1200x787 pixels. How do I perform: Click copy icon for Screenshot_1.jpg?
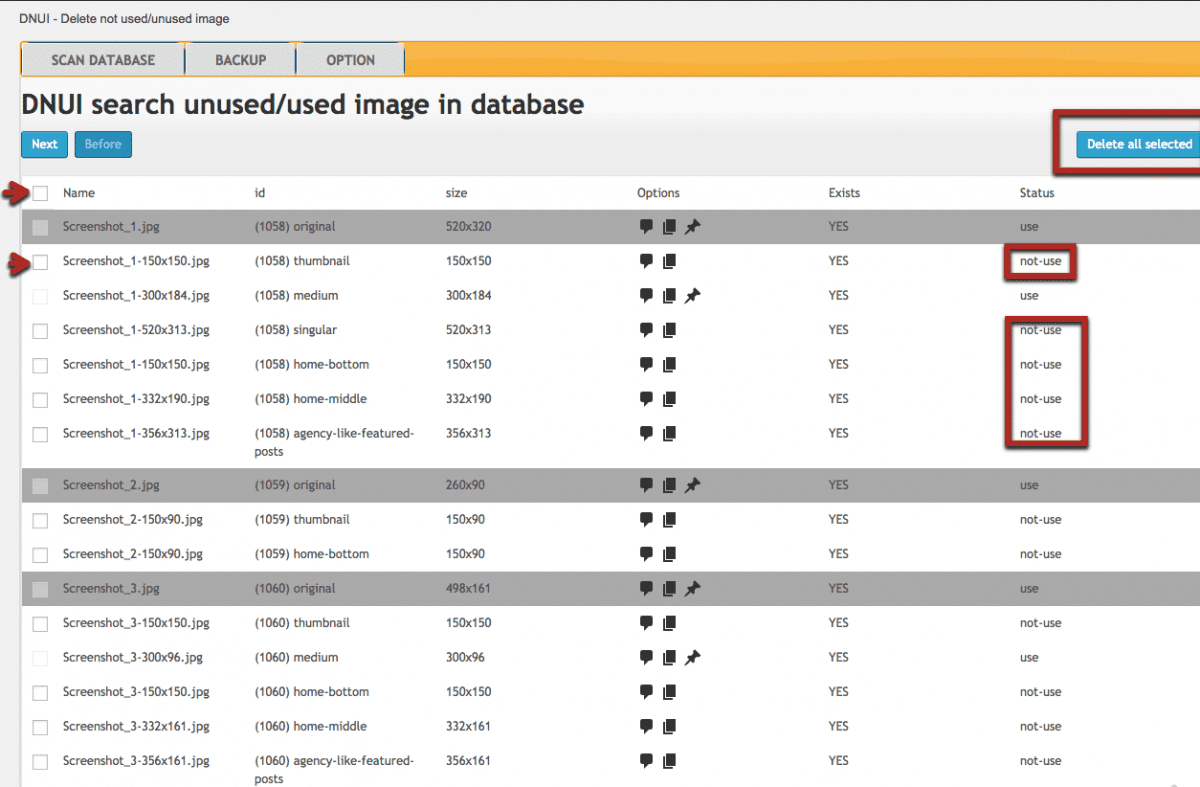pos(669,227)
